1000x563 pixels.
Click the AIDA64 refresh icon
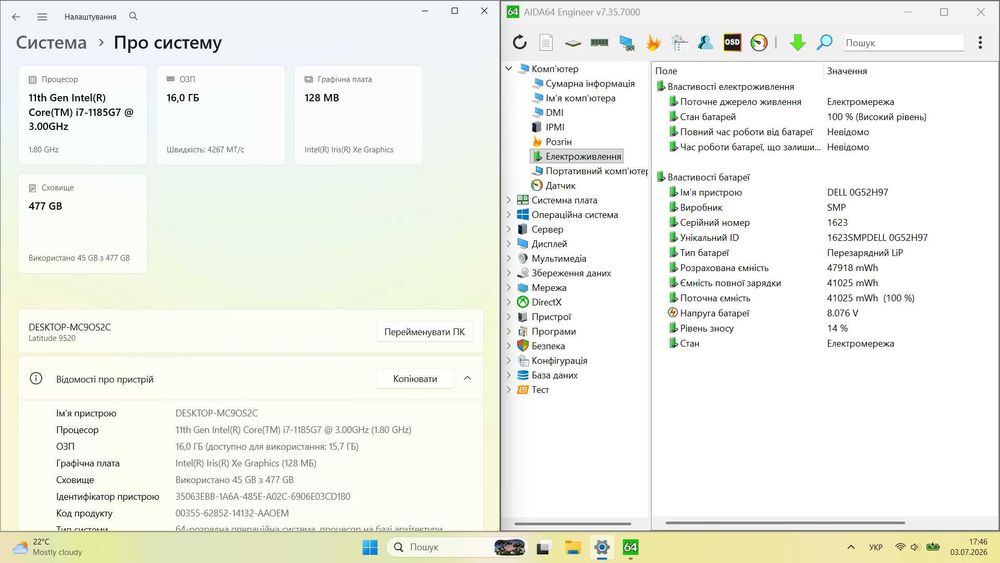[520, 43]
